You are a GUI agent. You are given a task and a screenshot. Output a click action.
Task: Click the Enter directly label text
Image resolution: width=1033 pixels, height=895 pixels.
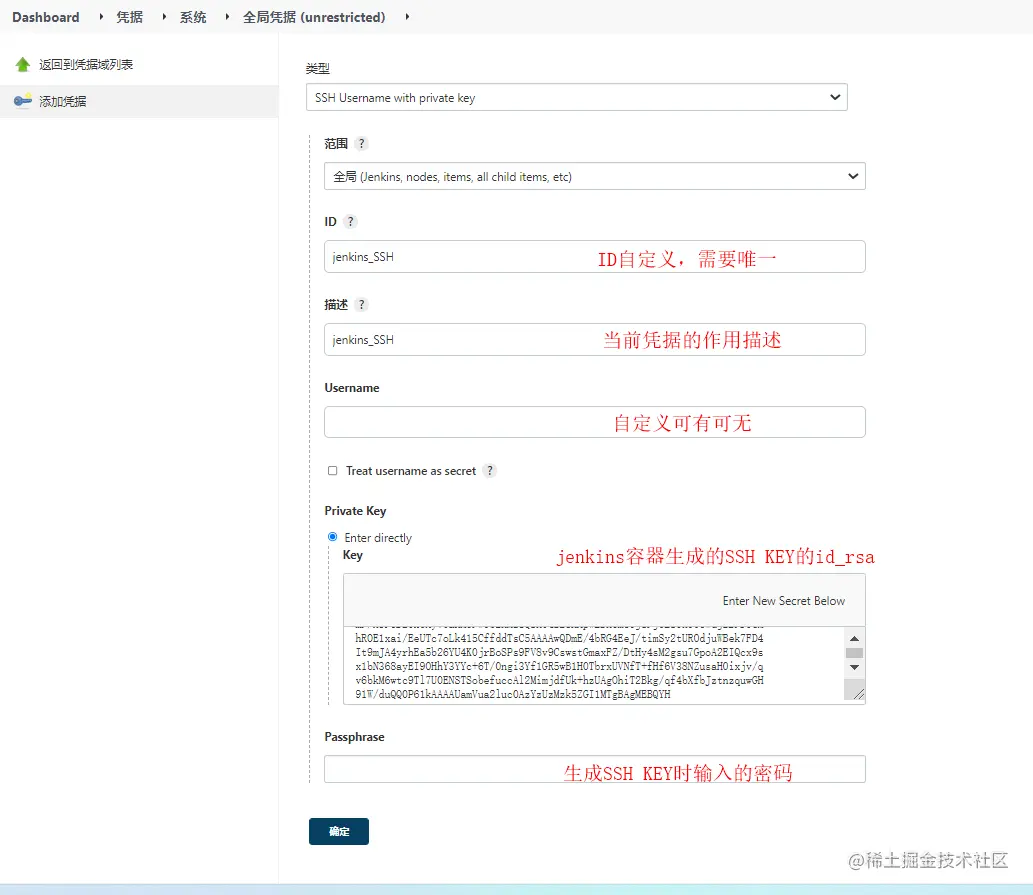tap(378, 538)
